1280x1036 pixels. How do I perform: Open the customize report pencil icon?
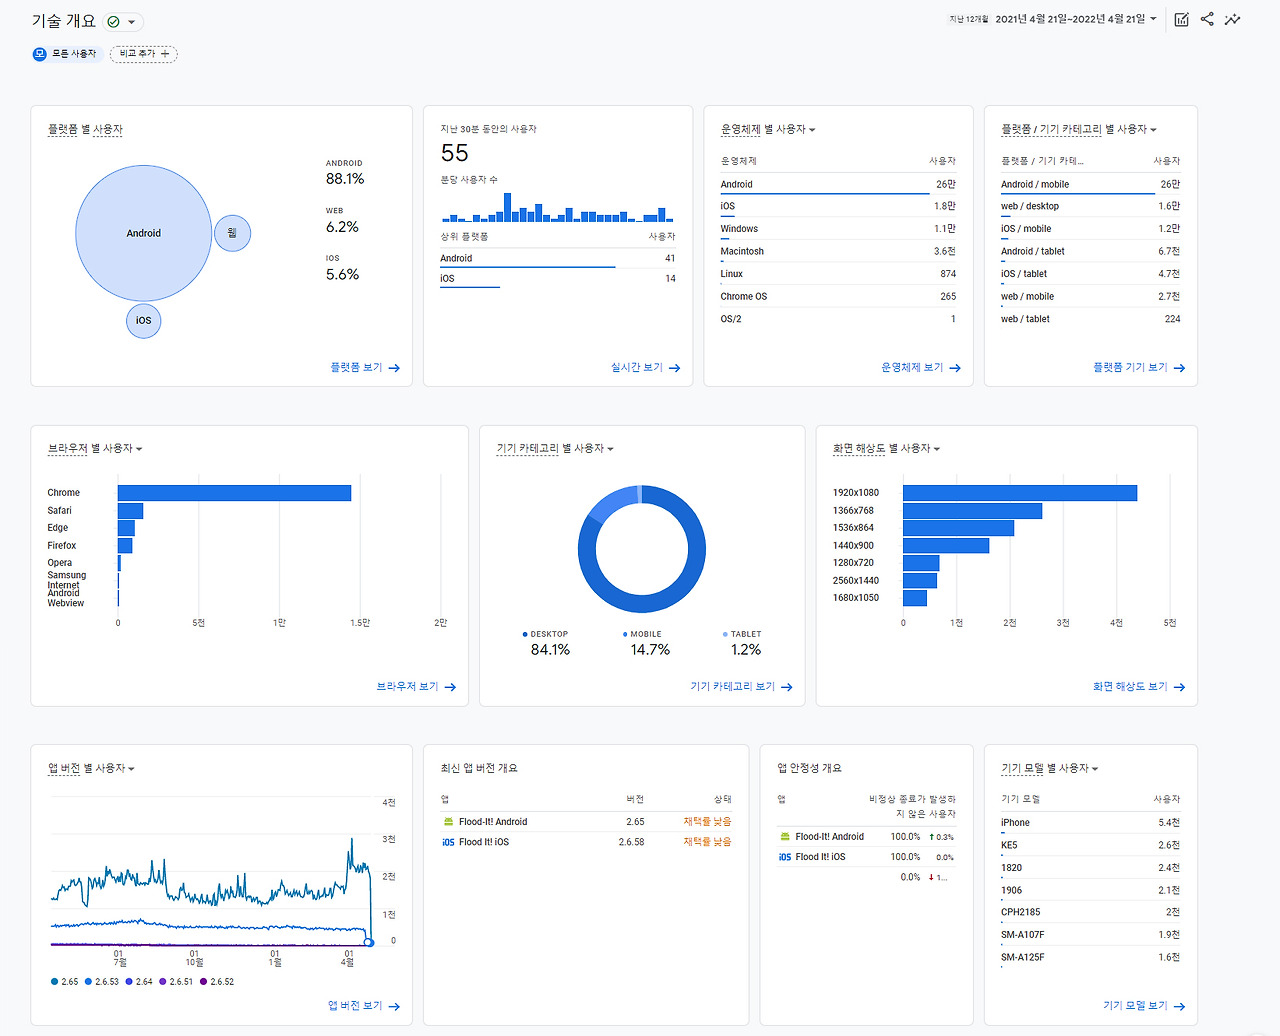pos(1181,19)
